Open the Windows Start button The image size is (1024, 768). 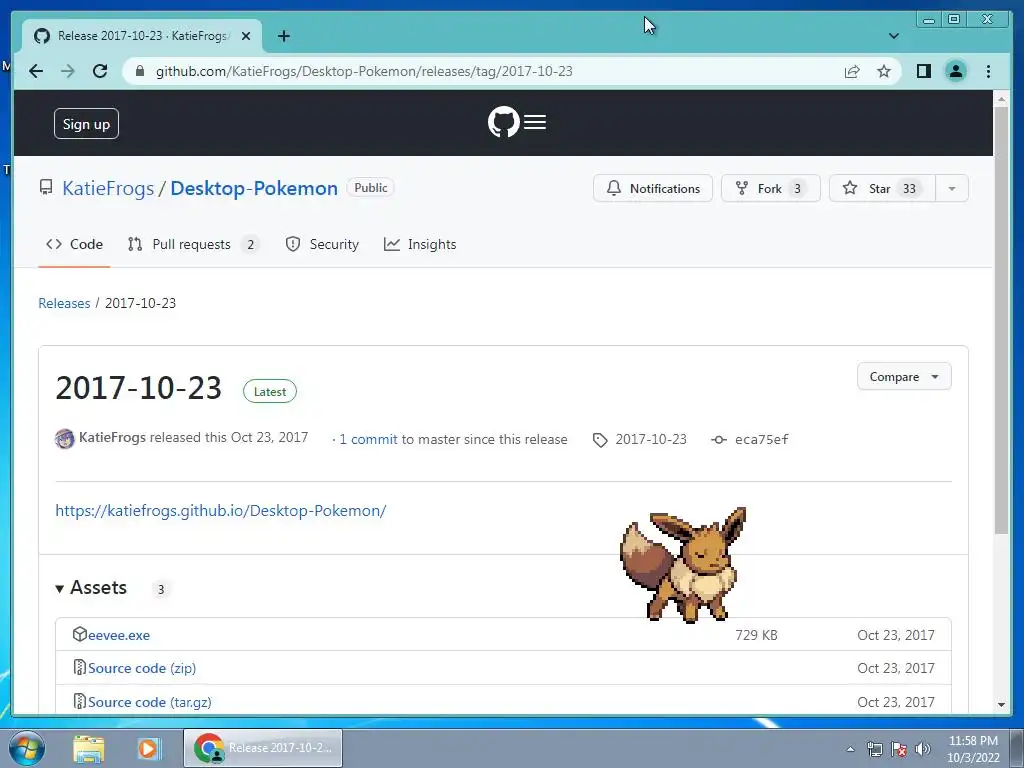26,748
